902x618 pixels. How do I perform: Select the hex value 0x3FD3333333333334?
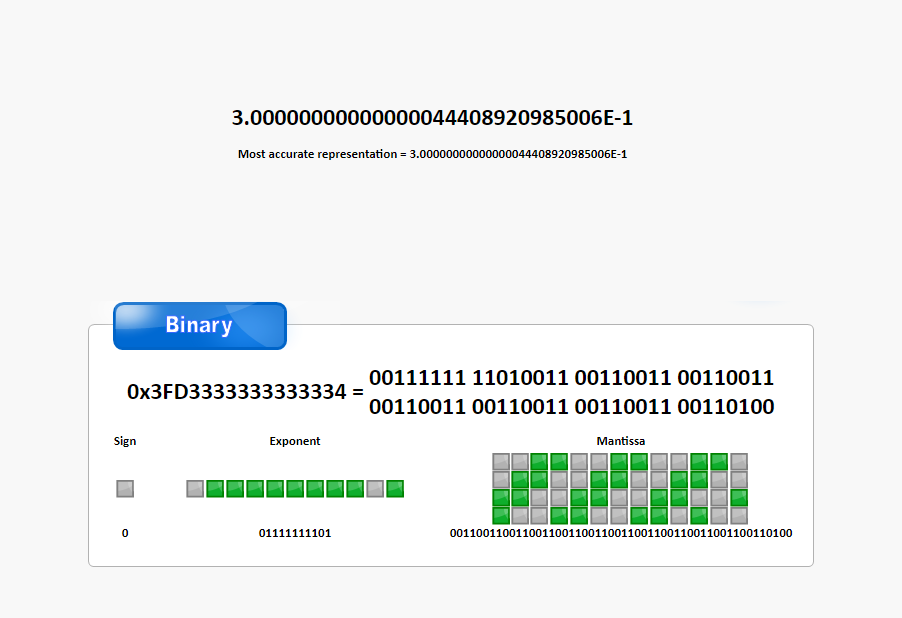pyautogui.click(x=236, y=392)
